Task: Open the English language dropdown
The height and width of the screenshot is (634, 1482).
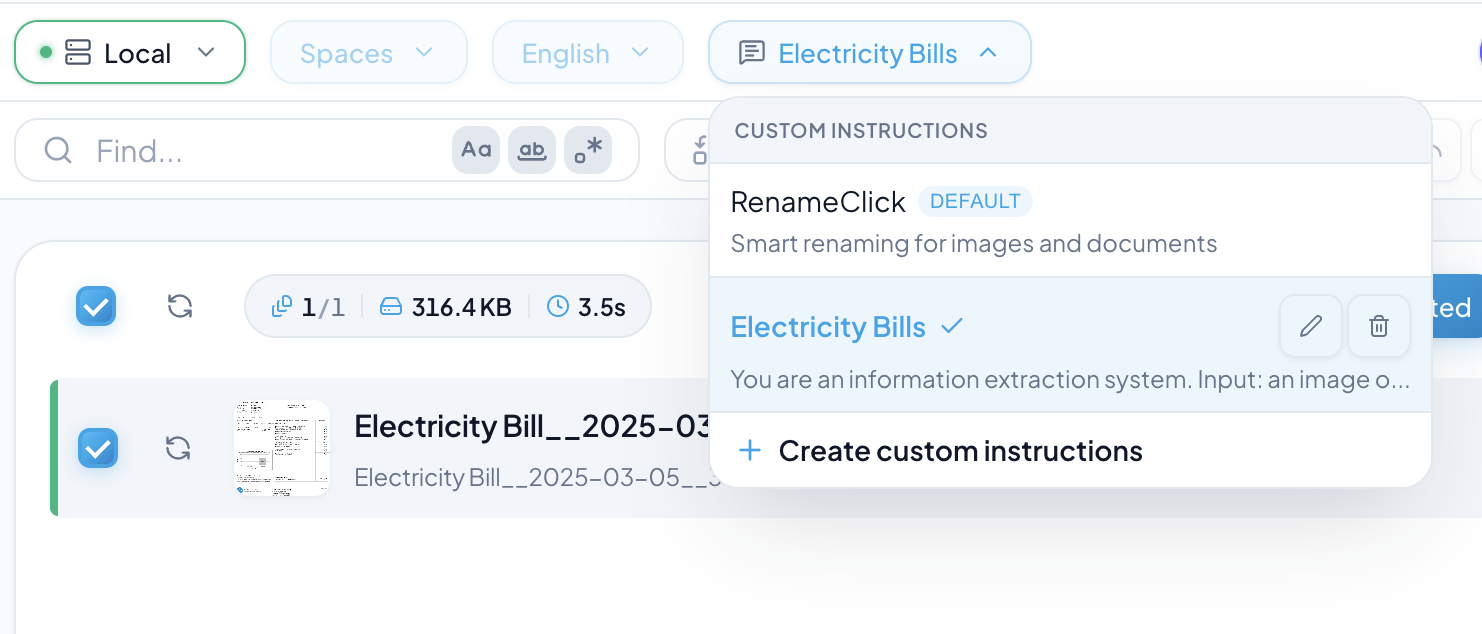Action: click(x=587, y=52)
